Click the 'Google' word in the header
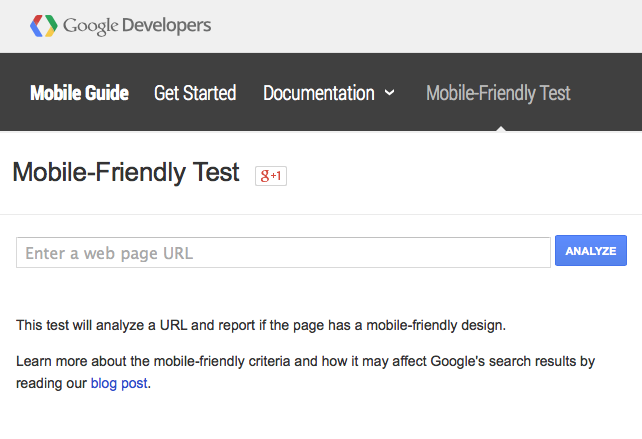642x439 pixels. pyautogui.click(x=91, y=25)
